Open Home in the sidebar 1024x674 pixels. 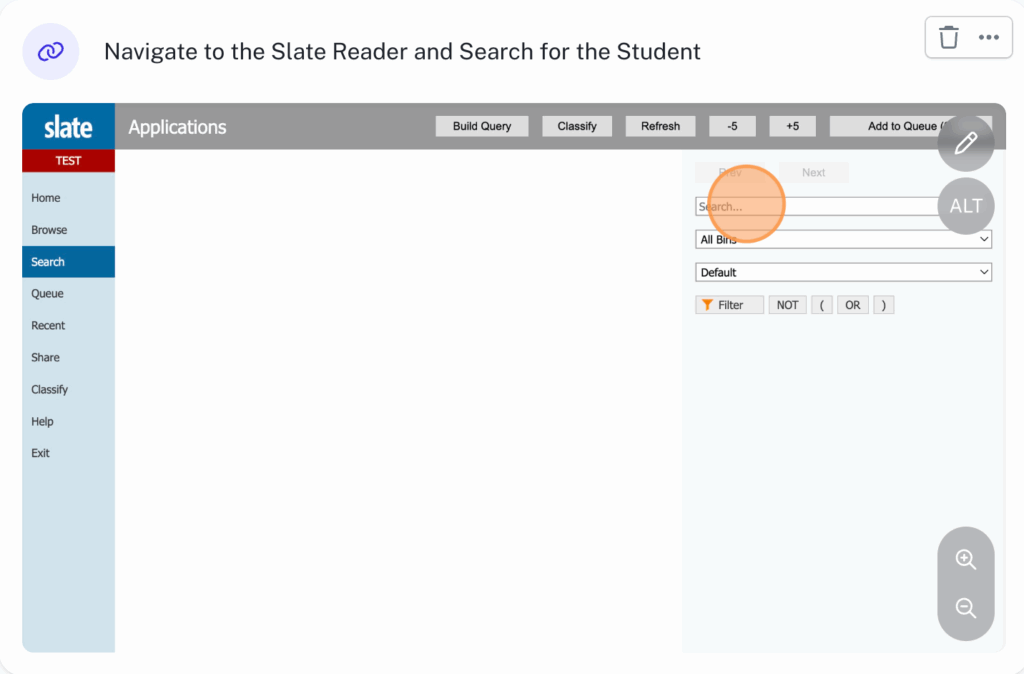[46, 198]
